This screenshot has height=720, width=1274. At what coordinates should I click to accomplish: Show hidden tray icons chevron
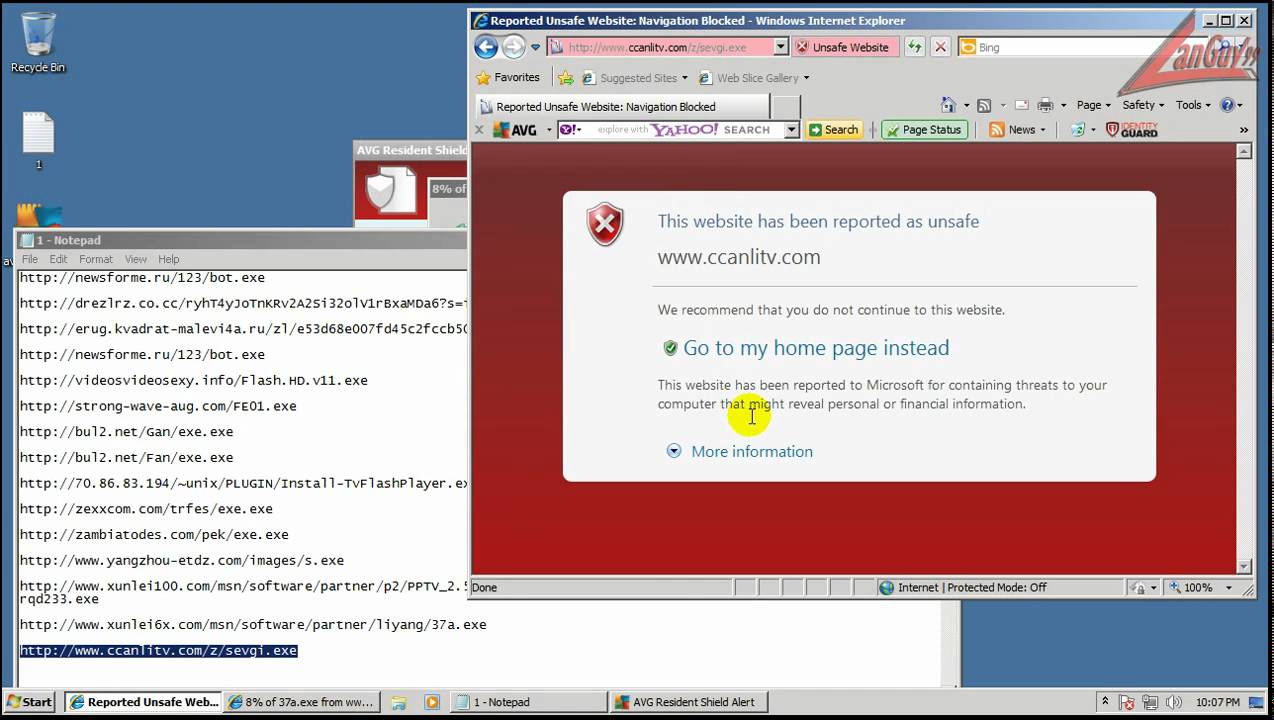click(1105, 702)
